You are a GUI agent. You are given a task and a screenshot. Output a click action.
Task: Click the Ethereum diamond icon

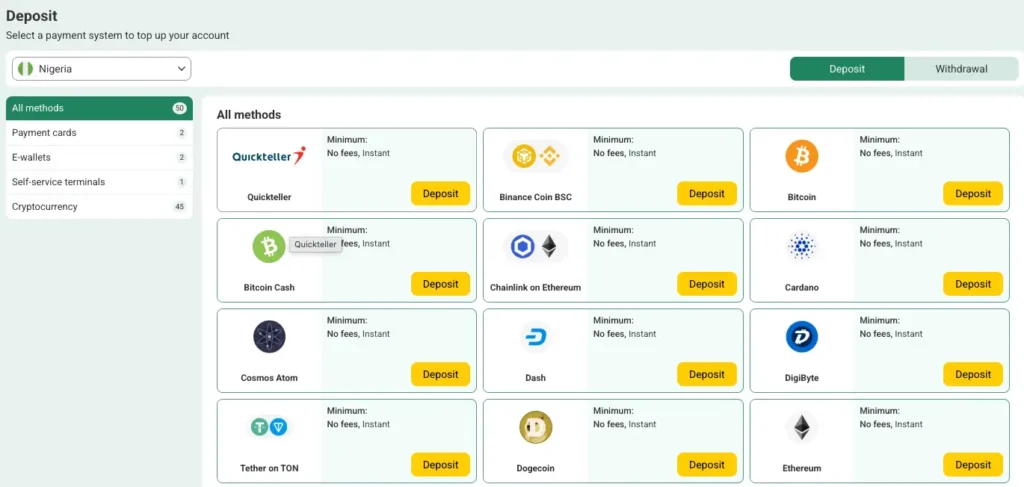[801, 428]
